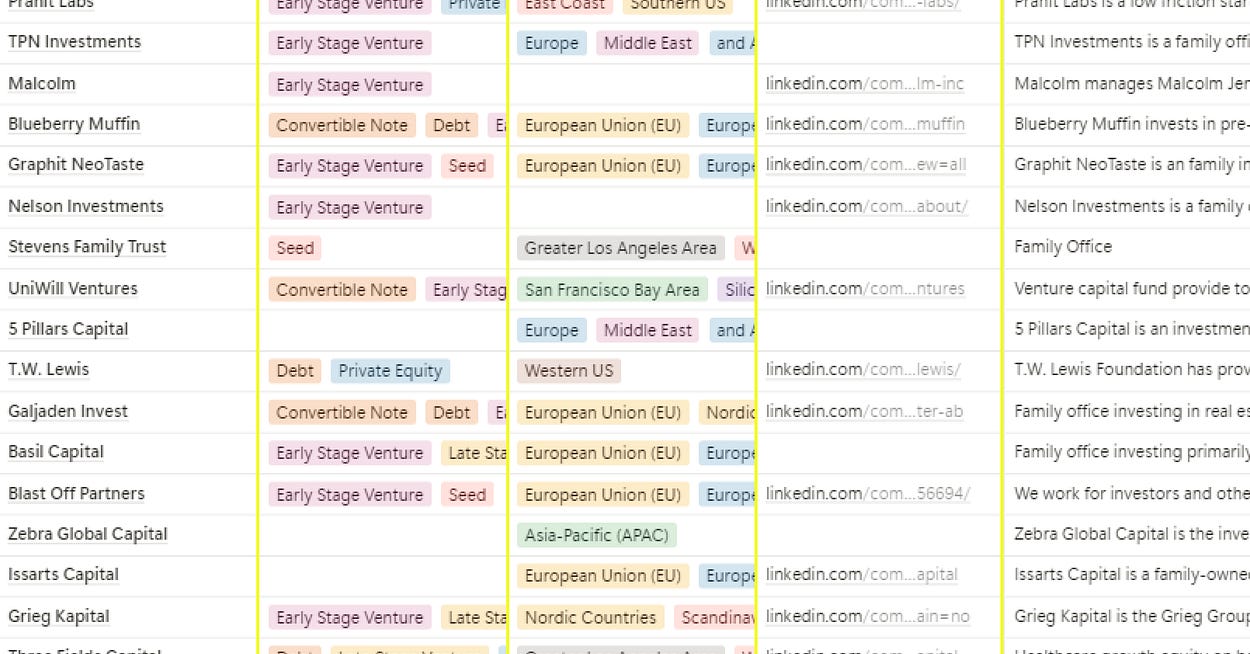Click Middle East tag in TPN Investments row
The height and width of the screenshot is (654, 1250).
point(648,43)
